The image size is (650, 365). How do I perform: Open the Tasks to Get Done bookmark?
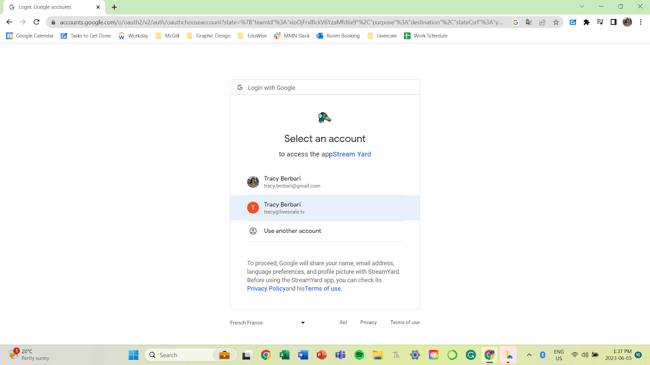[x=86, y=36]
